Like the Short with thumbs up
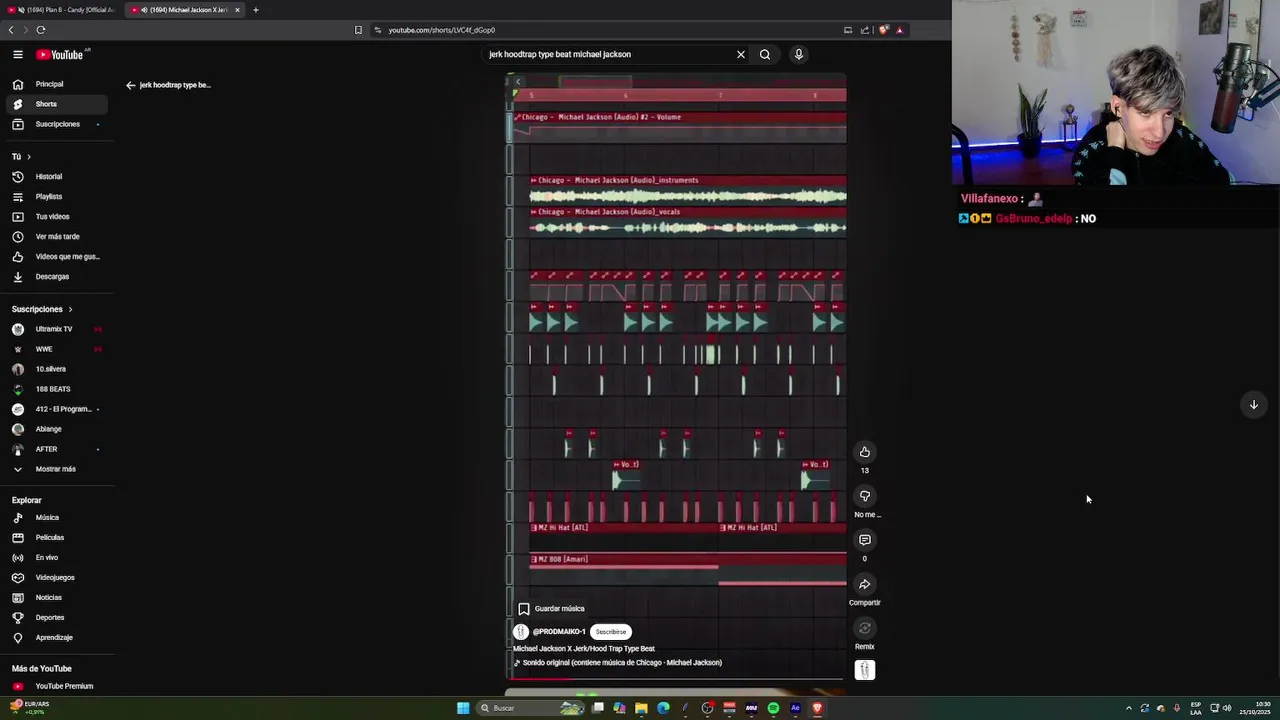 pos(865,452)
